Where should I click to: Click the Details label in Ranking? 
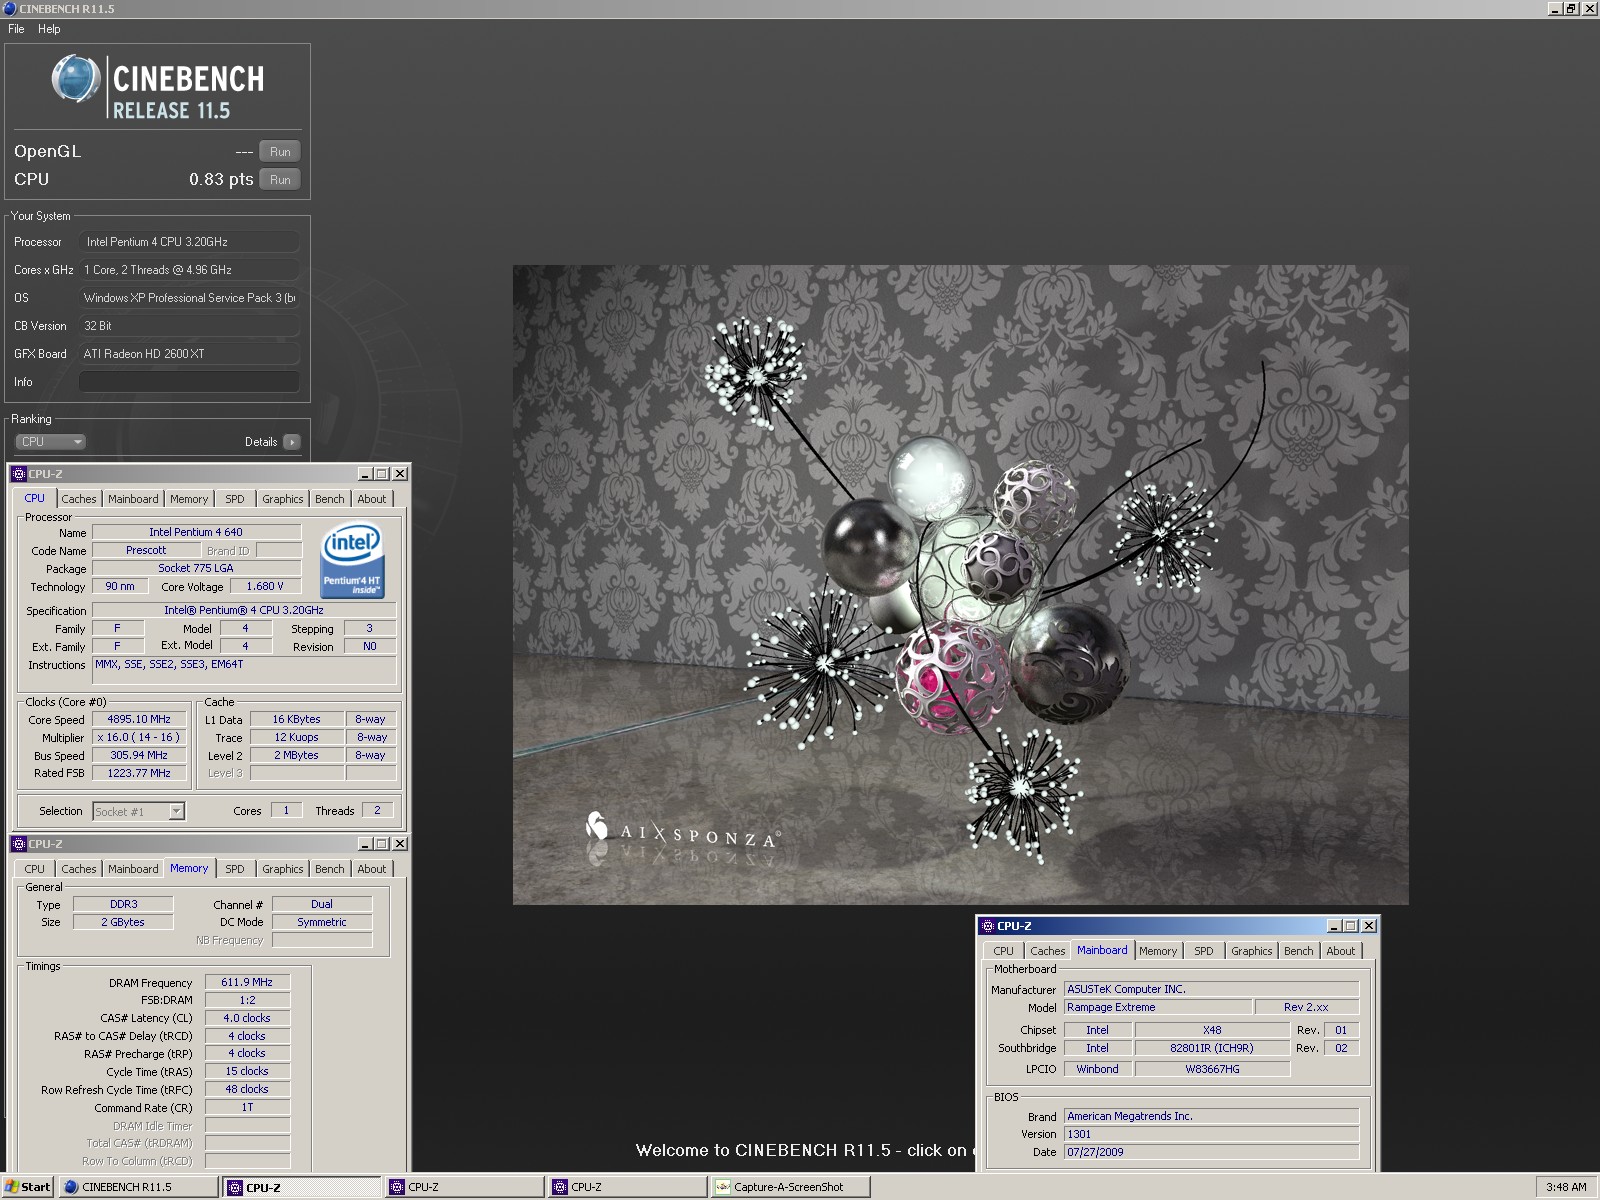(261, 442)
